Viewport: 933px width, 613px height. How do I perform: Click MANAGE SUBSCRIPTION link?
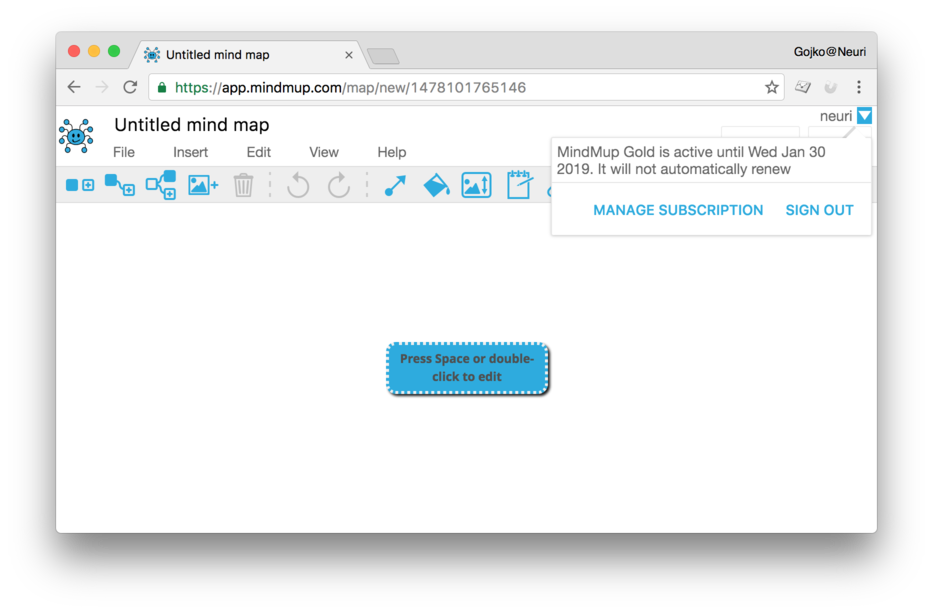click(678, 210)
